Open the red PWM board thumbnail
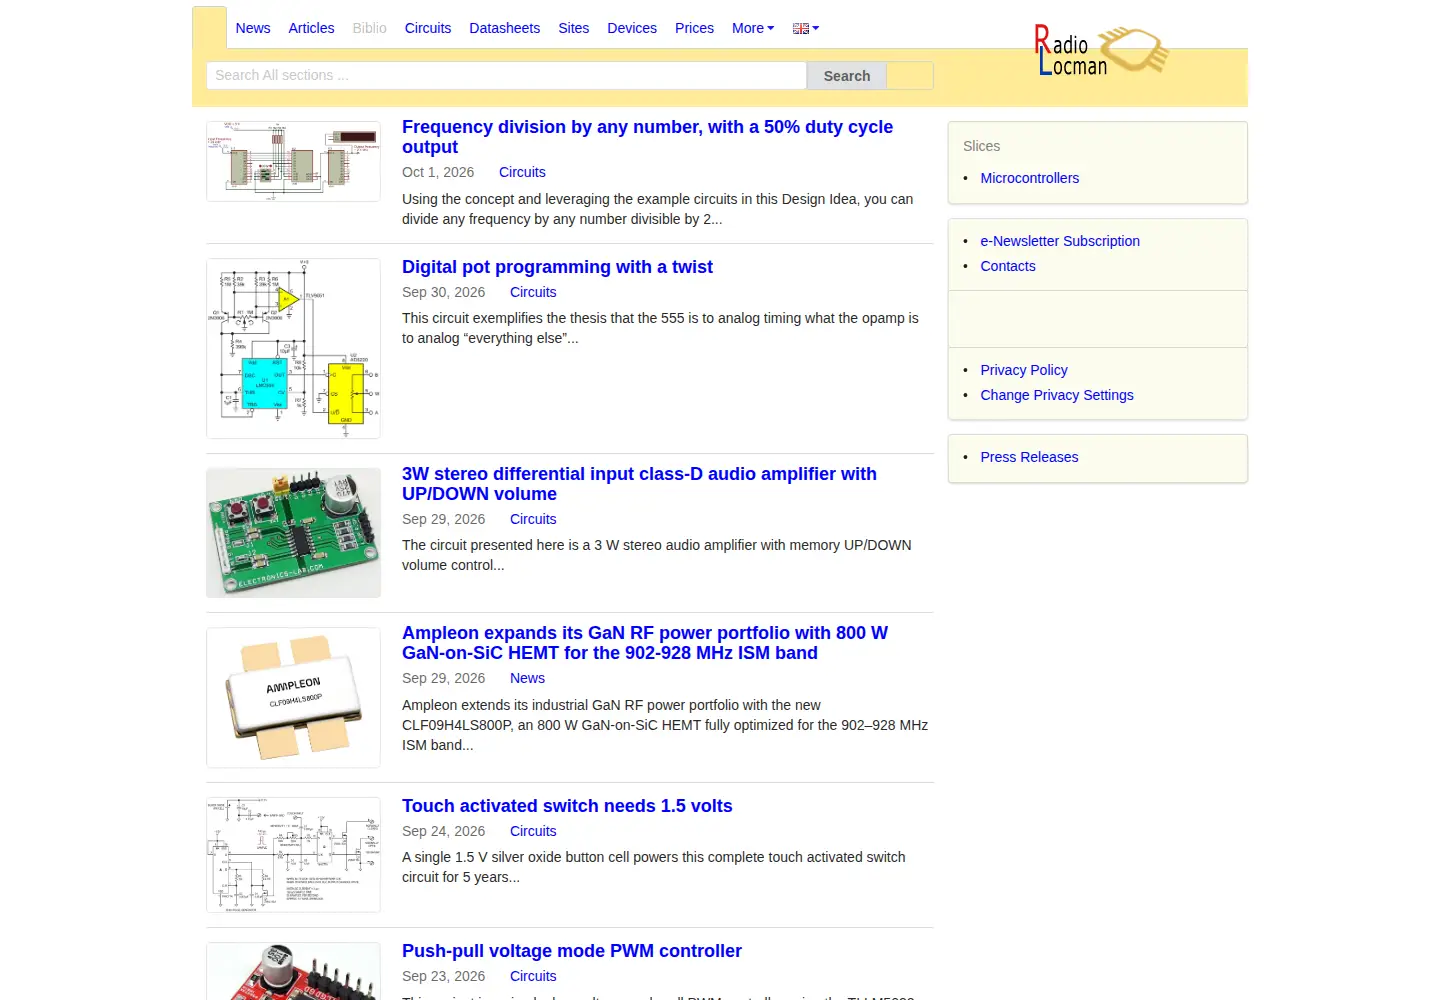The width and height of the screenshot is (1440, 1000). (293, 971)
